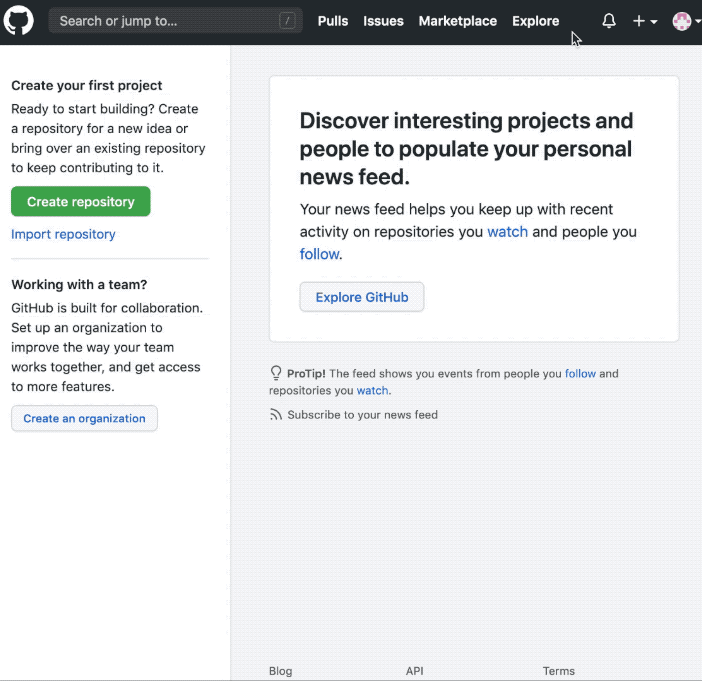Click the GitHub Octocat logo
This screenshot has height=681, width=702.
(x=18, y=21)
